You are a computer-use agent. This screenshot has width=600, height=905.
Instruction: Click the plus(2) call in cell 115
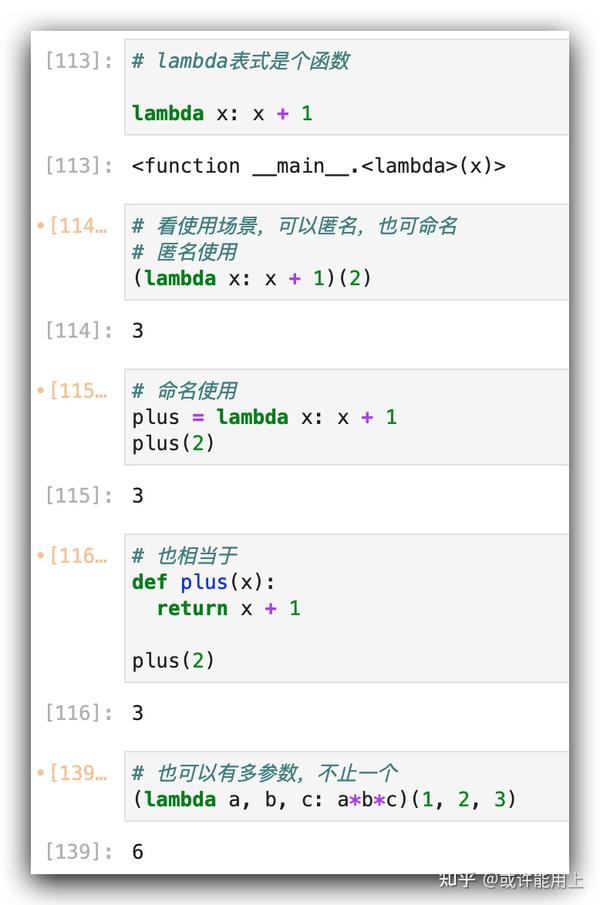(x=173, y=443)
